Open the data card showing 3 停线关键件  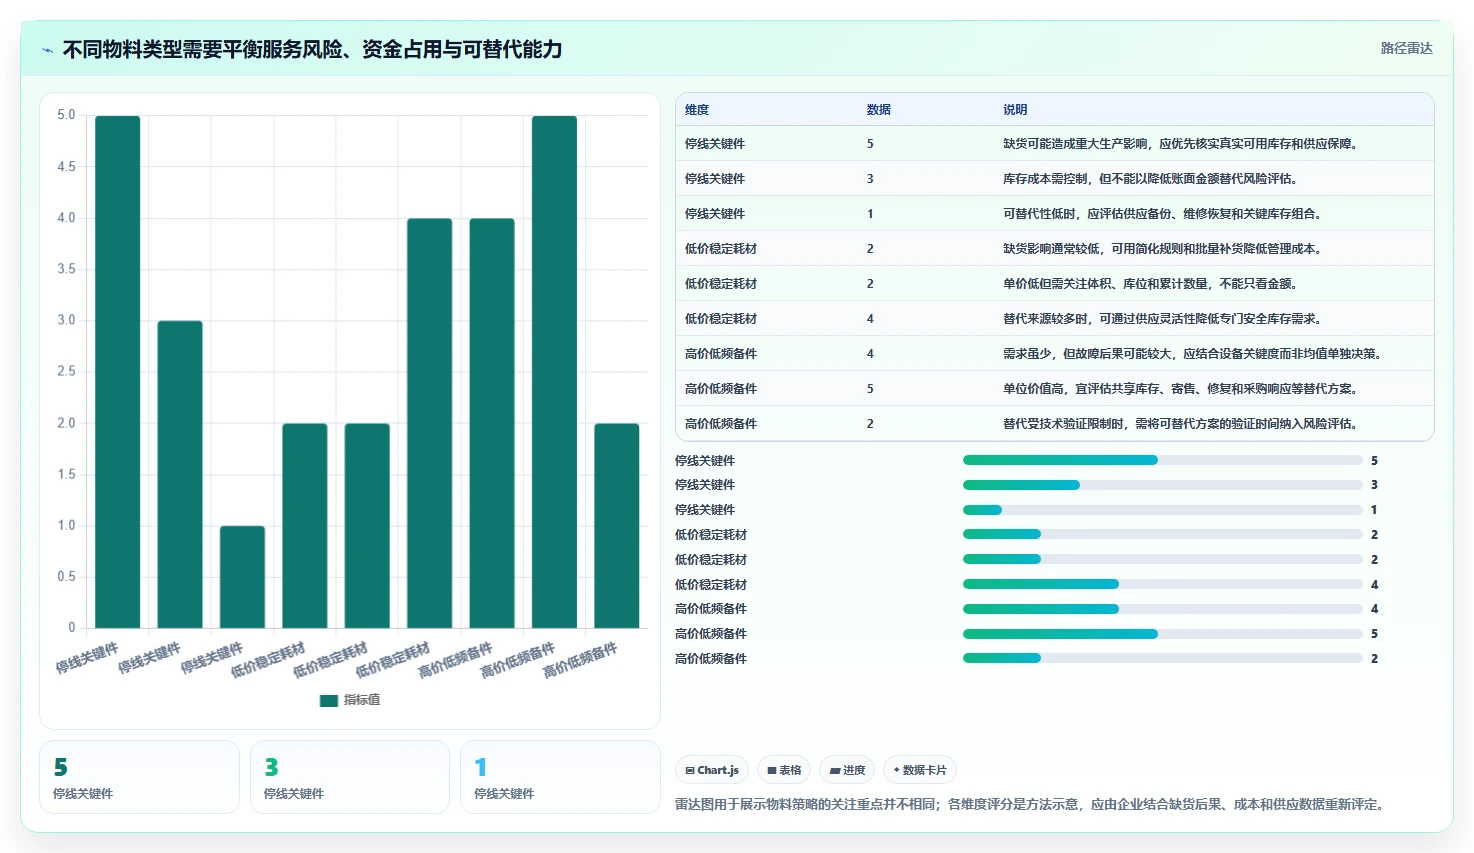click(x=350, y=777)
